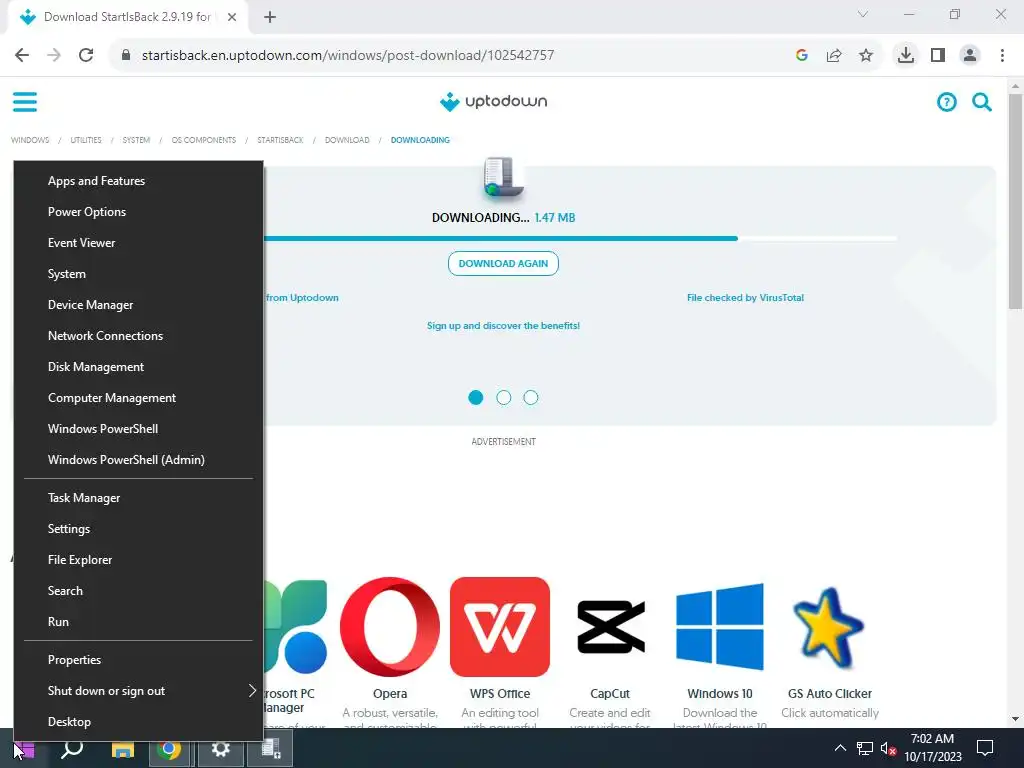This screenshot has width=1024, height=768.
Task: Launch Windows PowerShell (Admin)
Action: 138,460
